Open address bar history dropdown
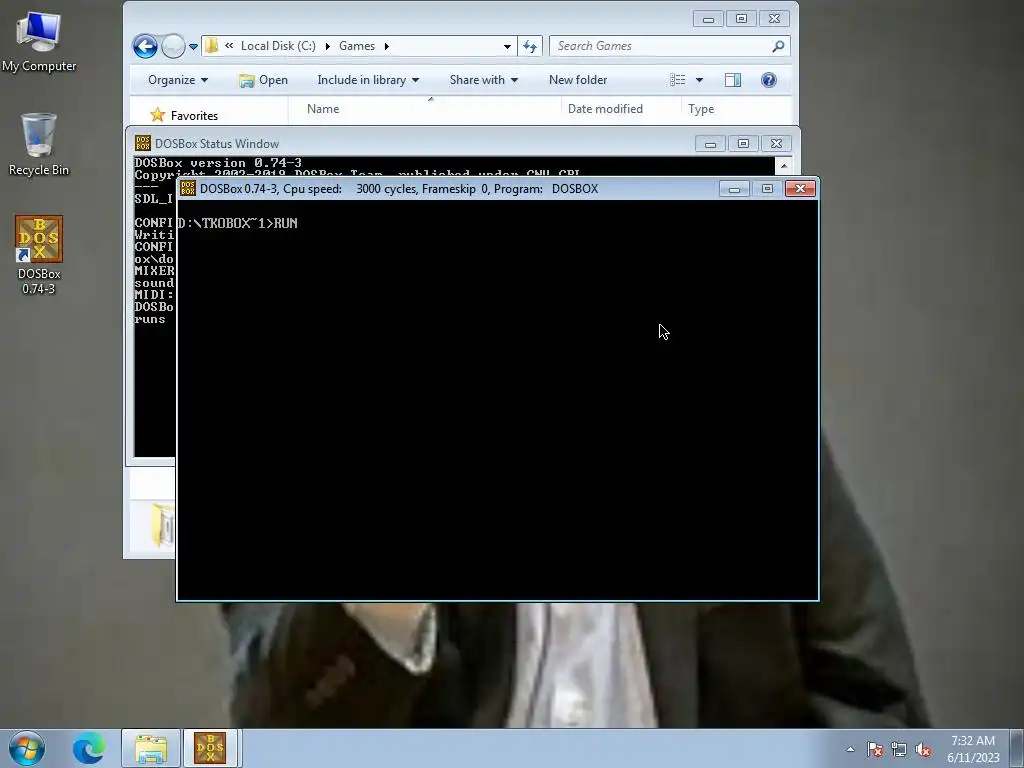 click(507, 46)
